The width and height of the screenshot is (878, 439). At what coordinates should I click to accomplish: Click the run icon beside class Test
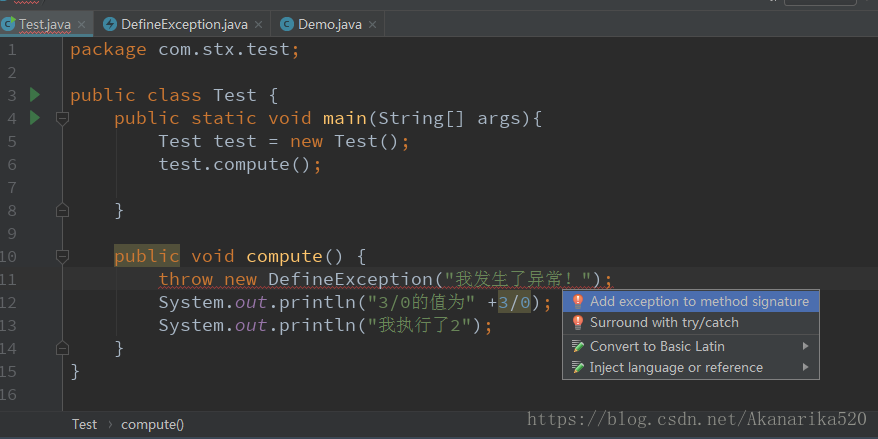pyautogui.click(x=35, y=95)
